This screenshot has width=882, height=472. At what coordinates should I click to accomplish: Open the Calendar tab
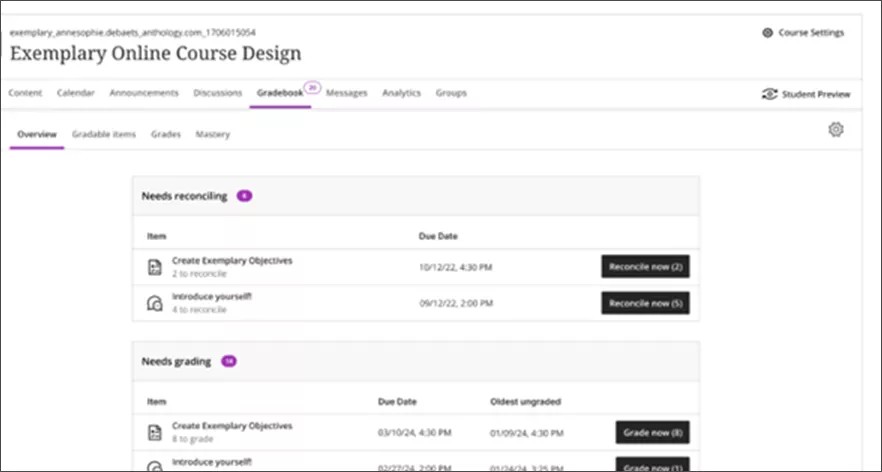click(x=76, y=93)
